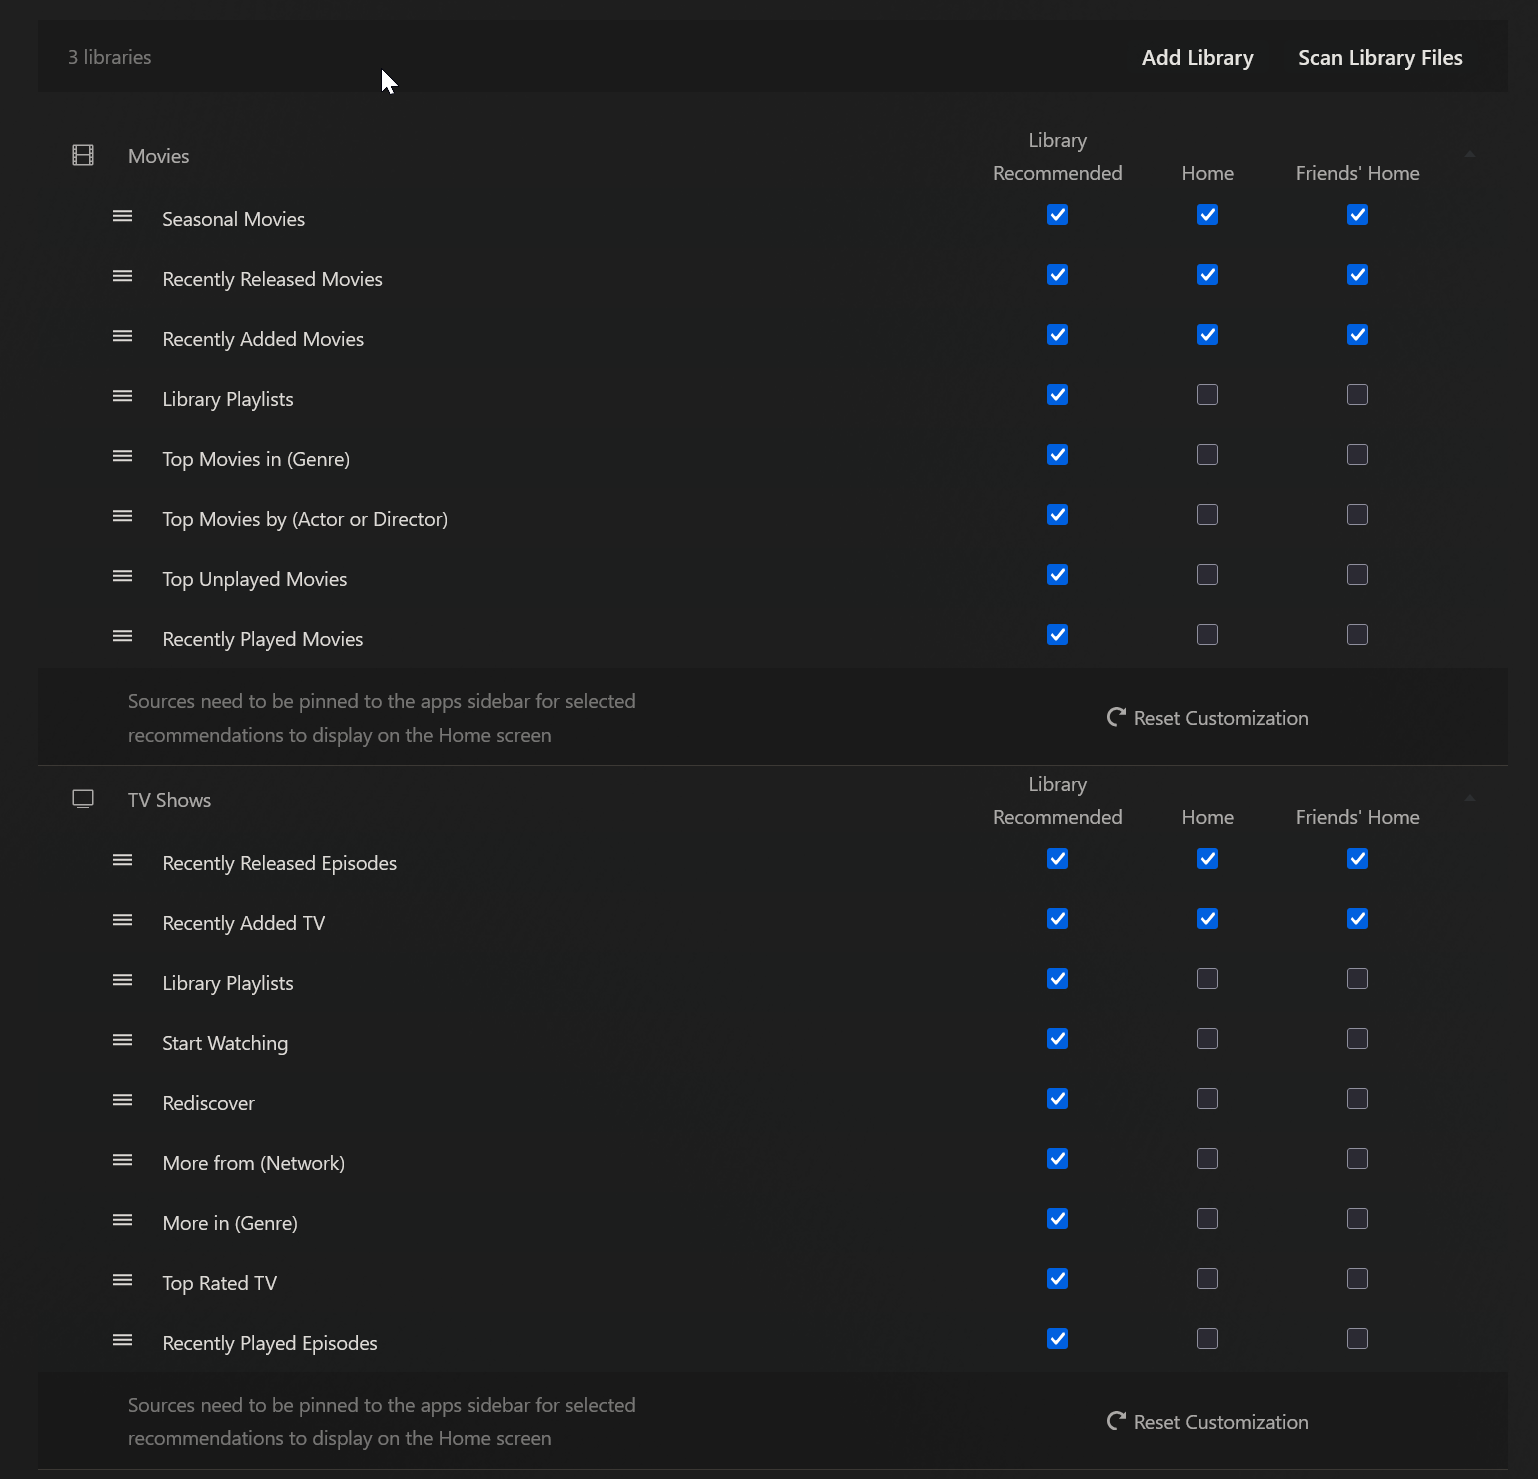This screenshot has height=1479, width=1538.
Task: Click the Movies library film icon
Action: (x=83, y=156)
